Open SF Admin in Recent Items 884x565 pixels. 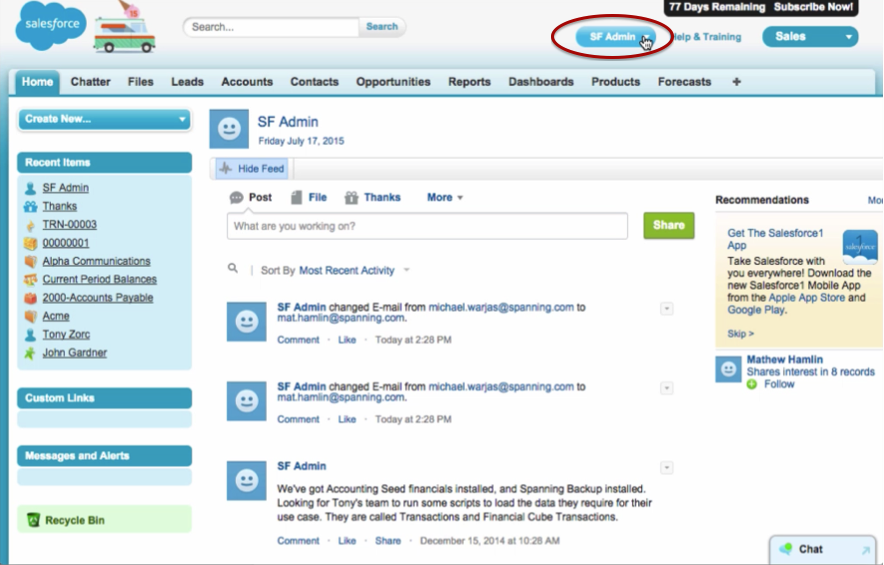(65, 188)
